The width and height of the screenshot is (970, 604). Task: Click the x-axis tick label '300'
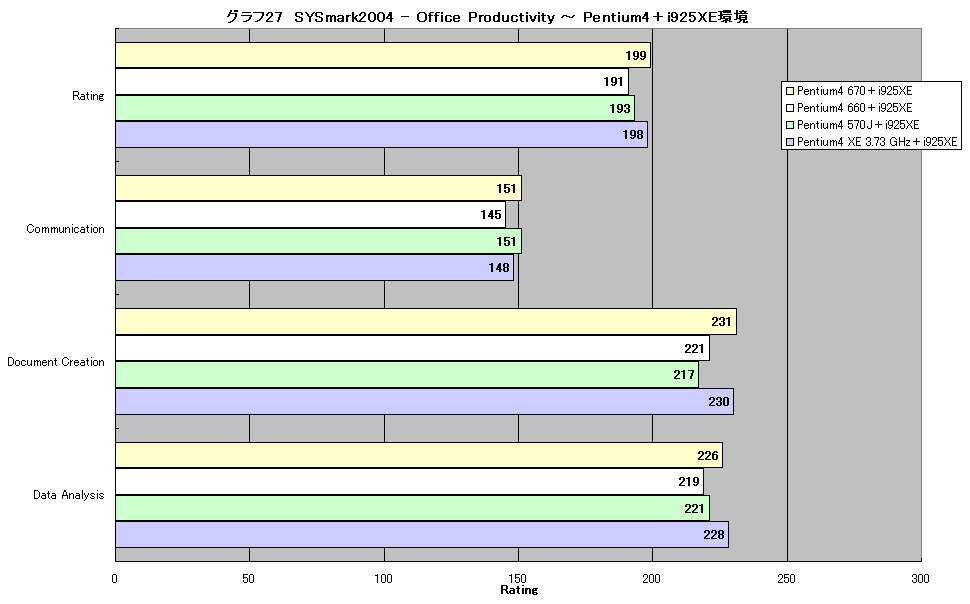tap(921, 579)
